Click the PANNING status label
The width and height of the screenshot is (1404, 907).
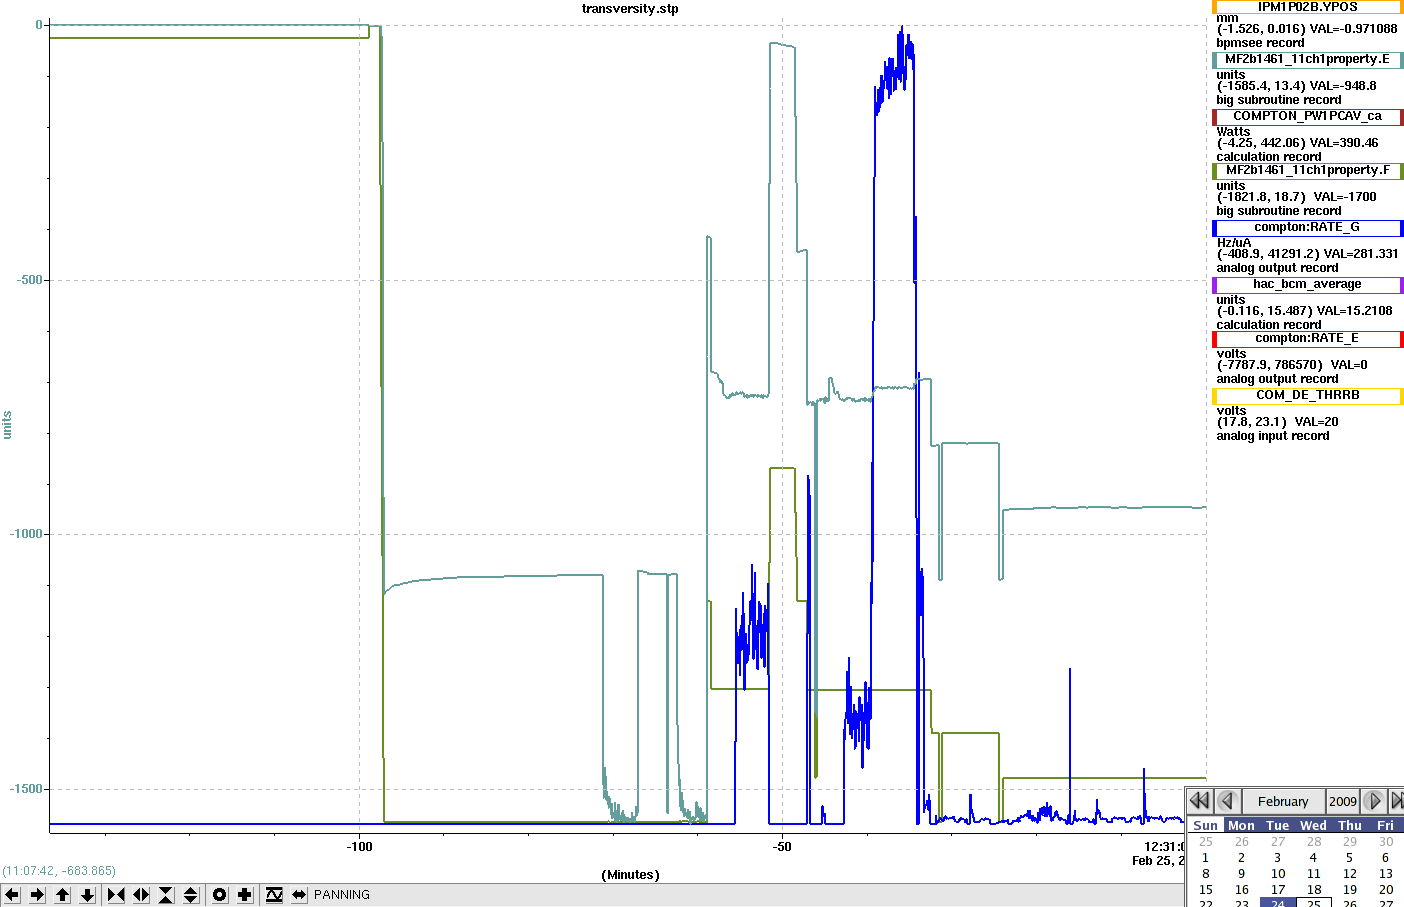coord(342,895)
